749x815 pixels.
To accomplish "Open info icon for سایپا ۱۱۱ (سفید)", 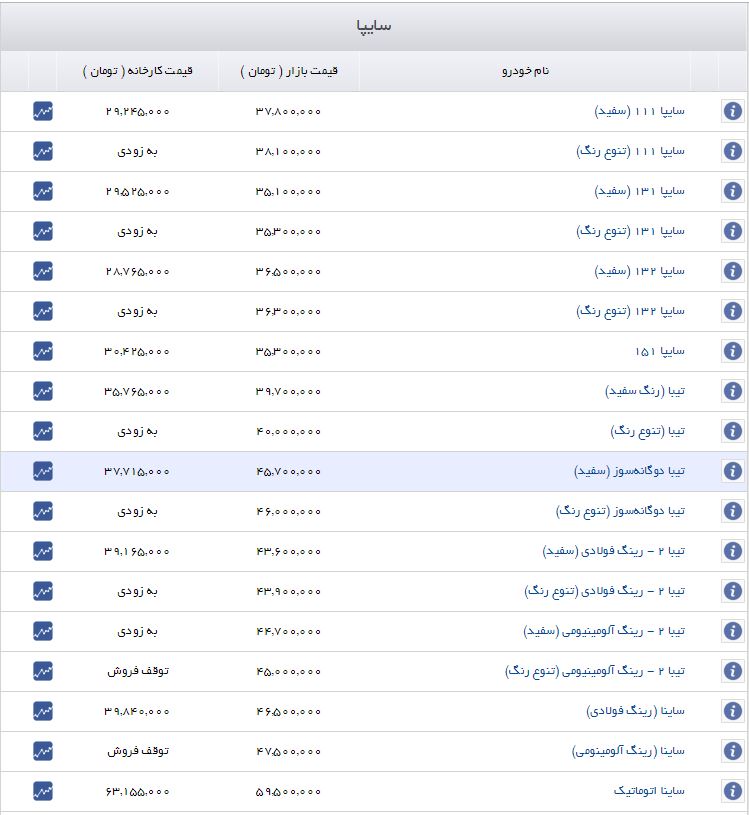I will [x=732, y=111].
